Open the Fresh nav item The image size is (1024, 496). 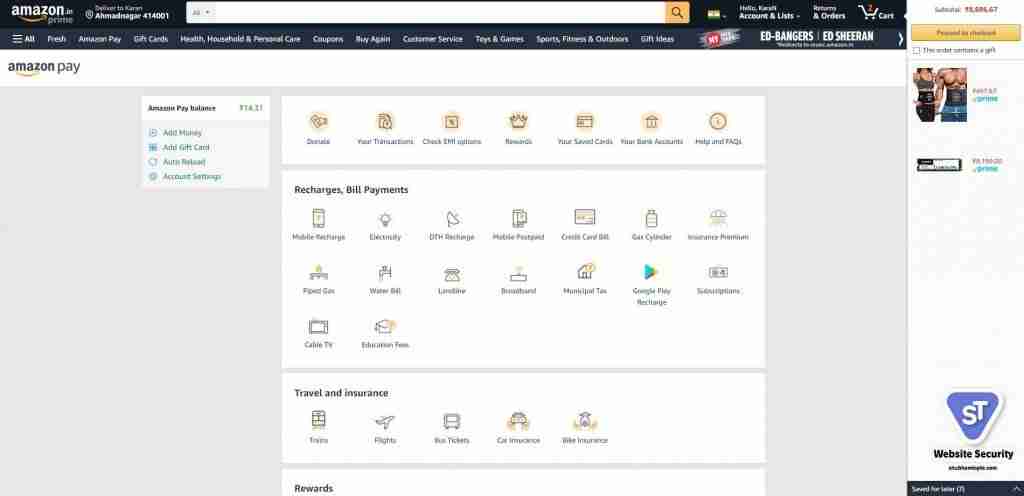pos(57,39)
